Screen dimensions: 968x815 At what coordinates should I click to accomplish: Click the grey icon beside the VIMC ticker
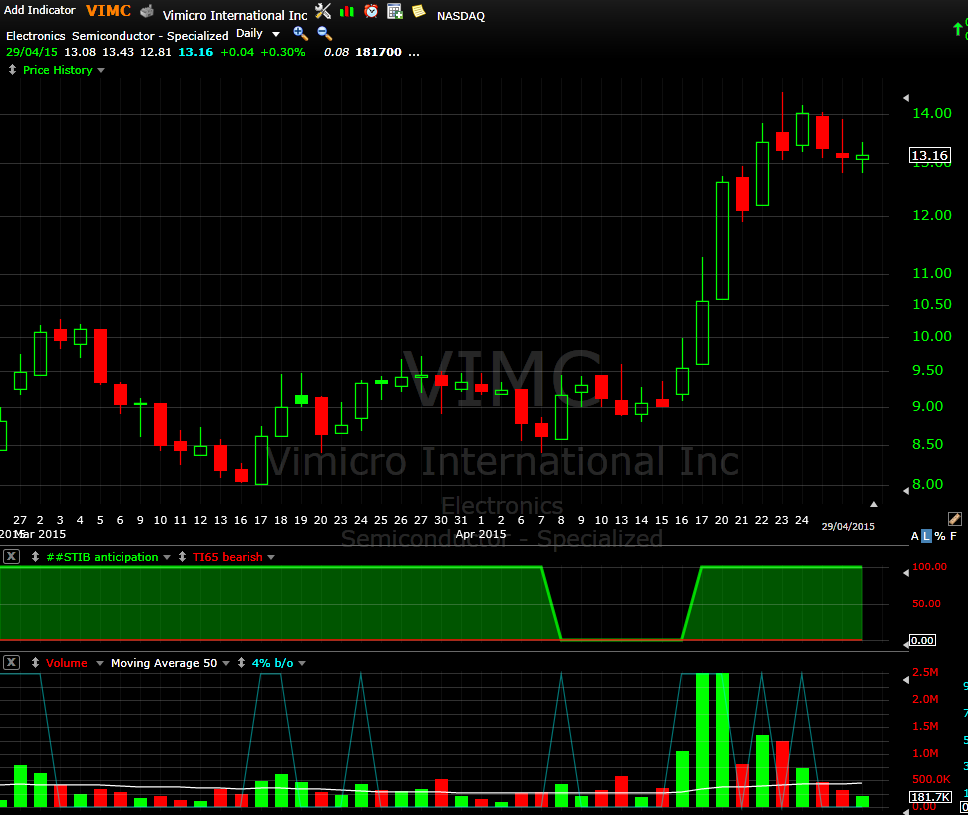tap(146, 12)
